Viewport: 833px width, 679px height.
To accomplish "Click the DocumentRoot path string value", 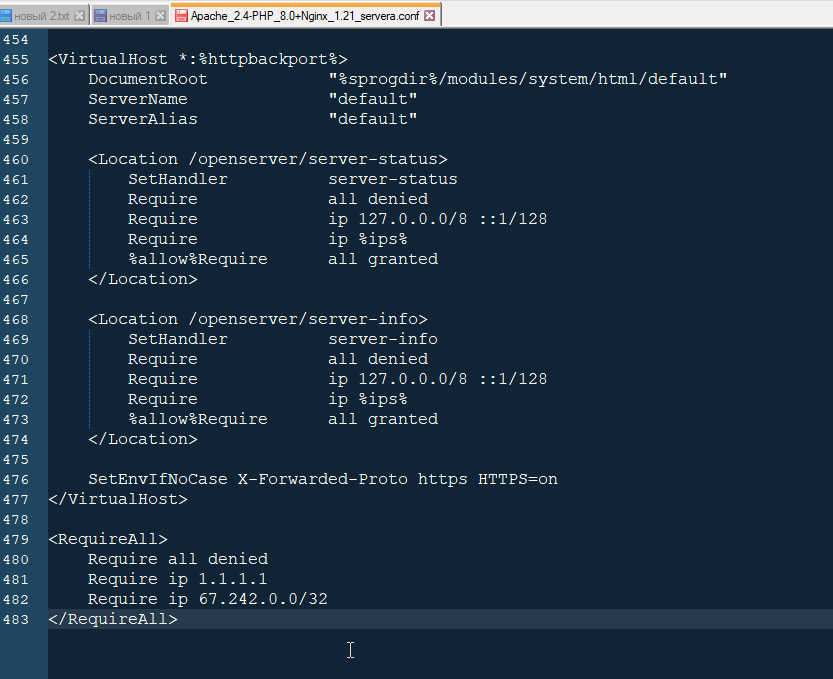I will click(x=527, y=79).
